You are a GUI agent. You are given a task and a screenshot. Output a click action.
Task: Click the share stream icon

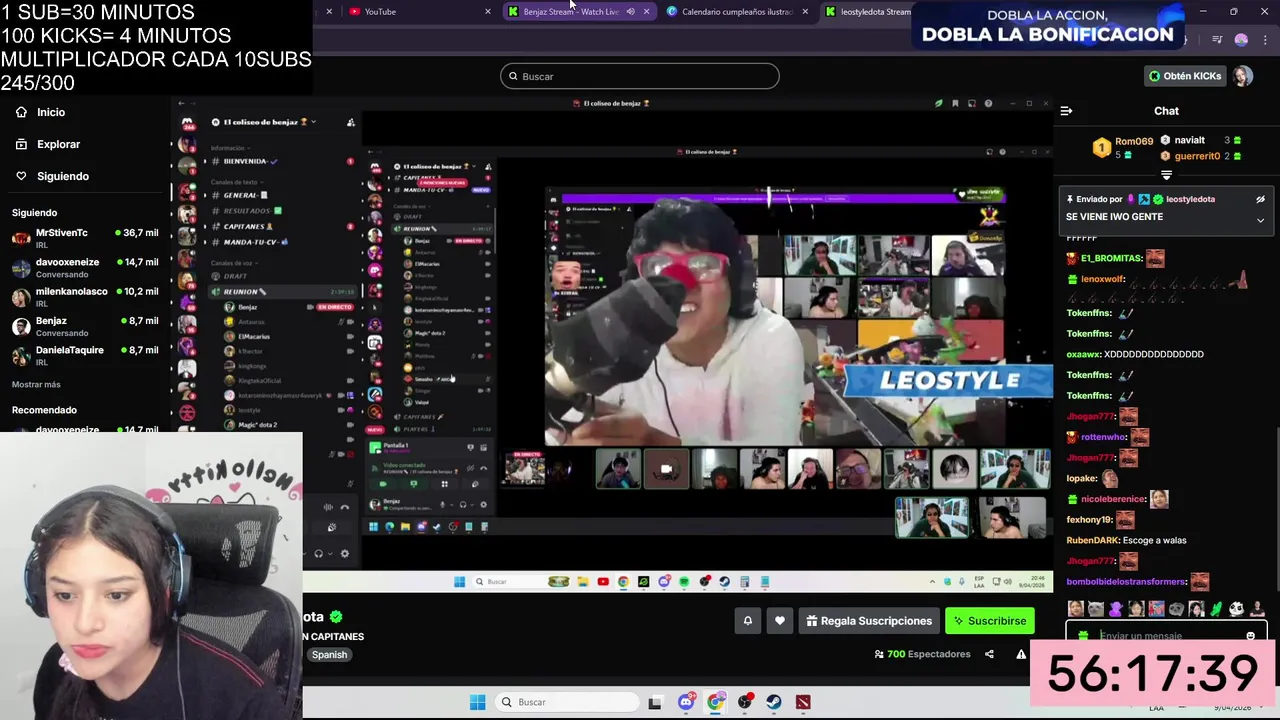click(989, 654)
